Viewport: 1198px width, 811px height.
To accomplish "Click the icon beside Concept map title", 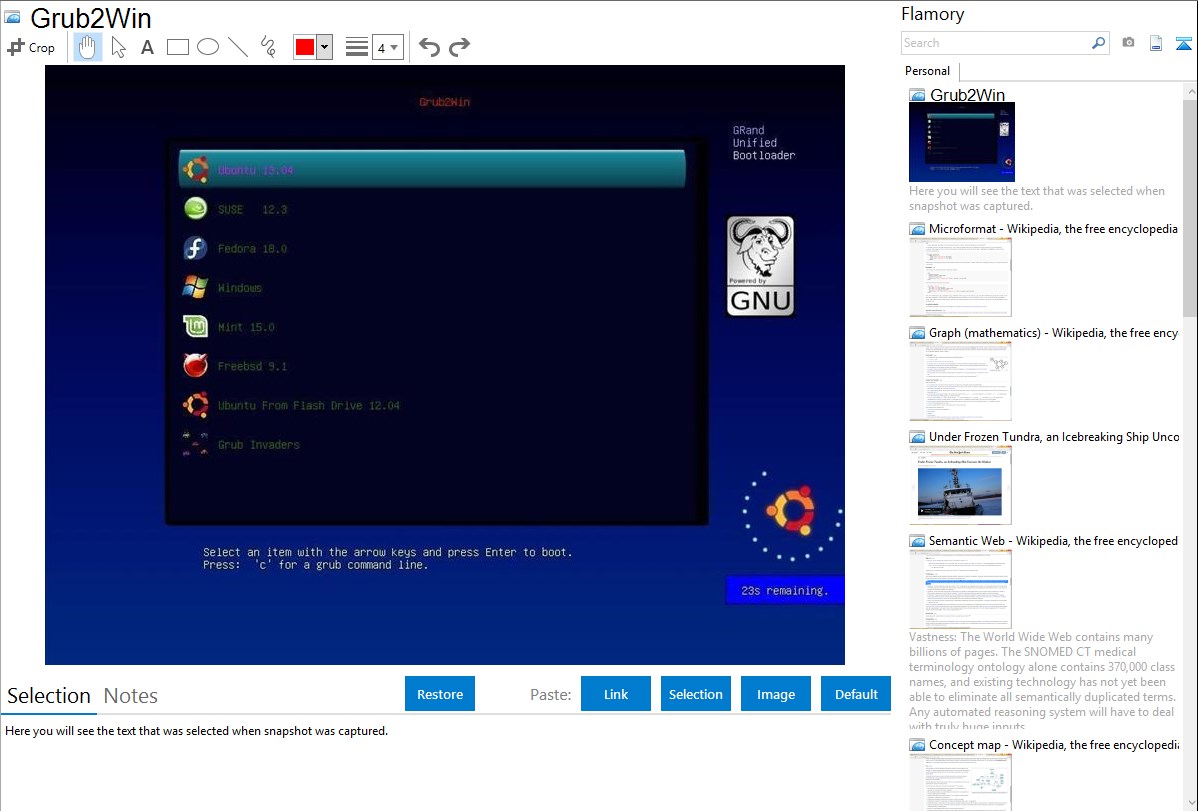I will pos(917,745).
